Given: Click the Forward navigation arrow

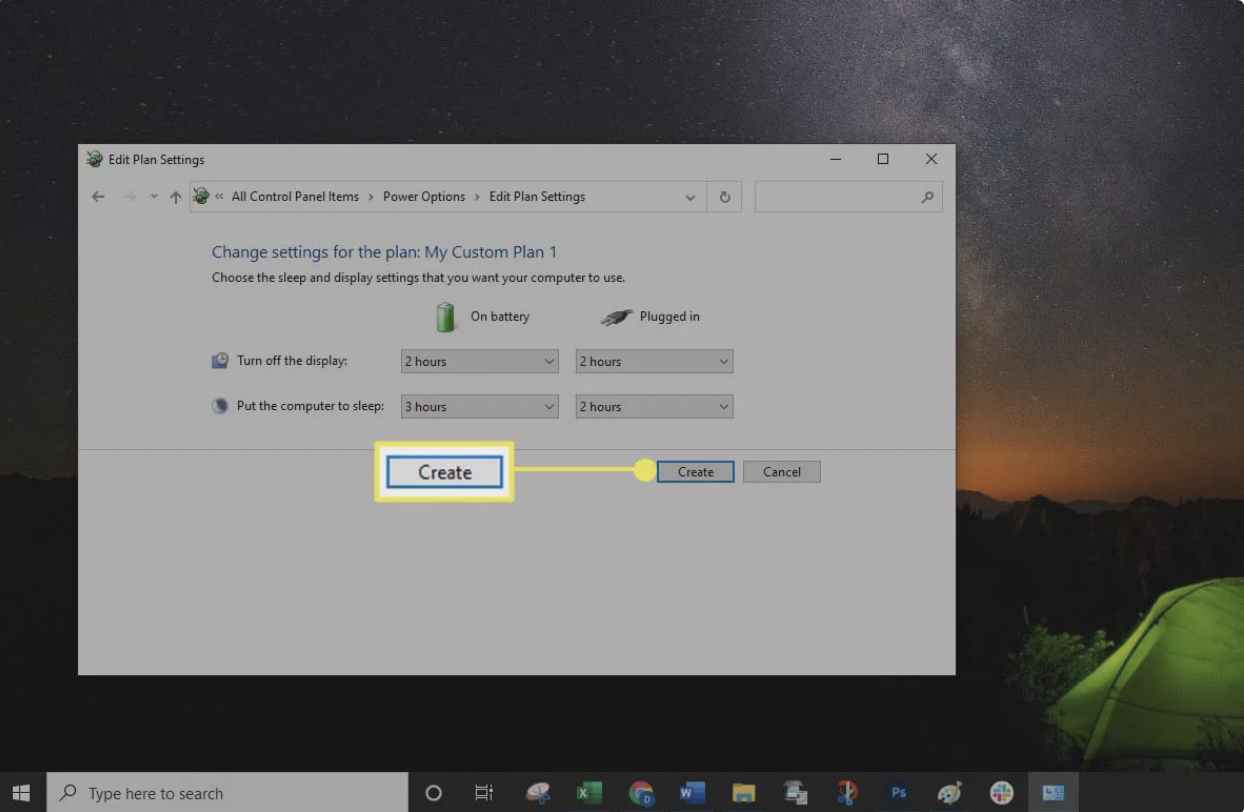Looking at the screenshot, I should pyautogui.click(x=130, y=197).
